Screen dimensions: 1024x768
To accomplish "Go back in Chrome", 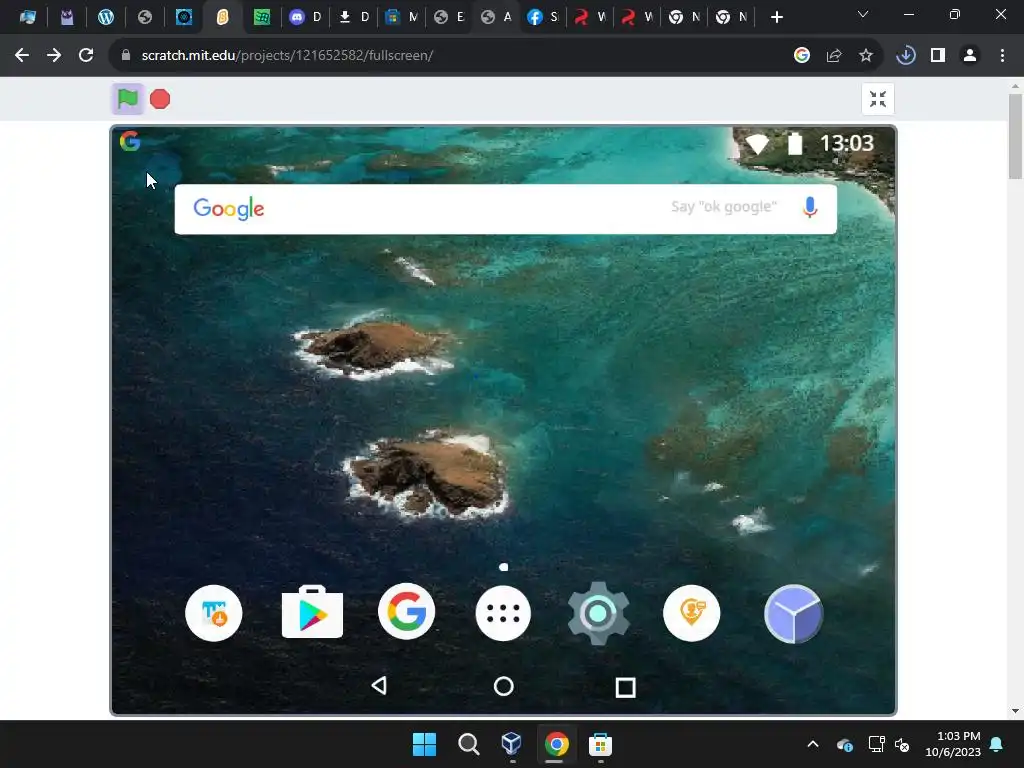I will [x=22, y=56].
